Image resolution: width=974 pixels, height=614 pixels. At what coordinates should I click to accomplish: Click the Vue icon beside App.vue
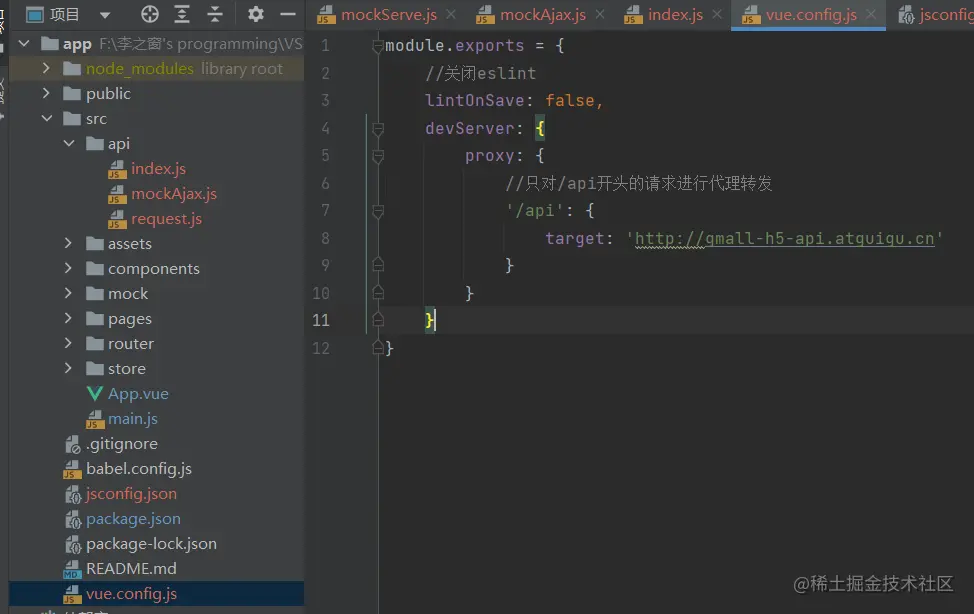point(94,393)
